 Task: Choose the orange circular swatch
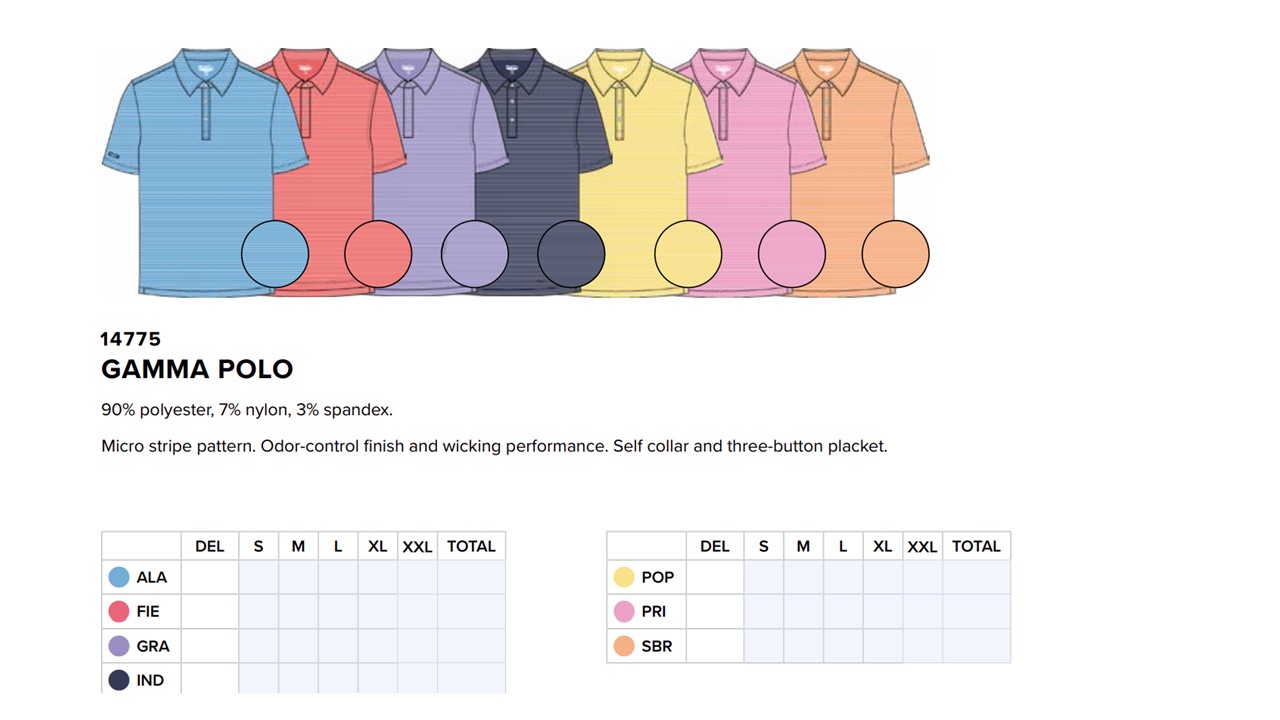point(895,254)
